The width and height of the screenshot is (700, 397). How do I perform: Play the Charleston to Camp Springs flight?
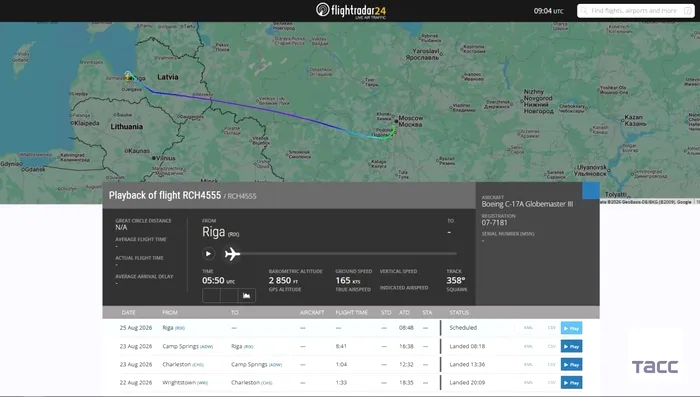571,365
